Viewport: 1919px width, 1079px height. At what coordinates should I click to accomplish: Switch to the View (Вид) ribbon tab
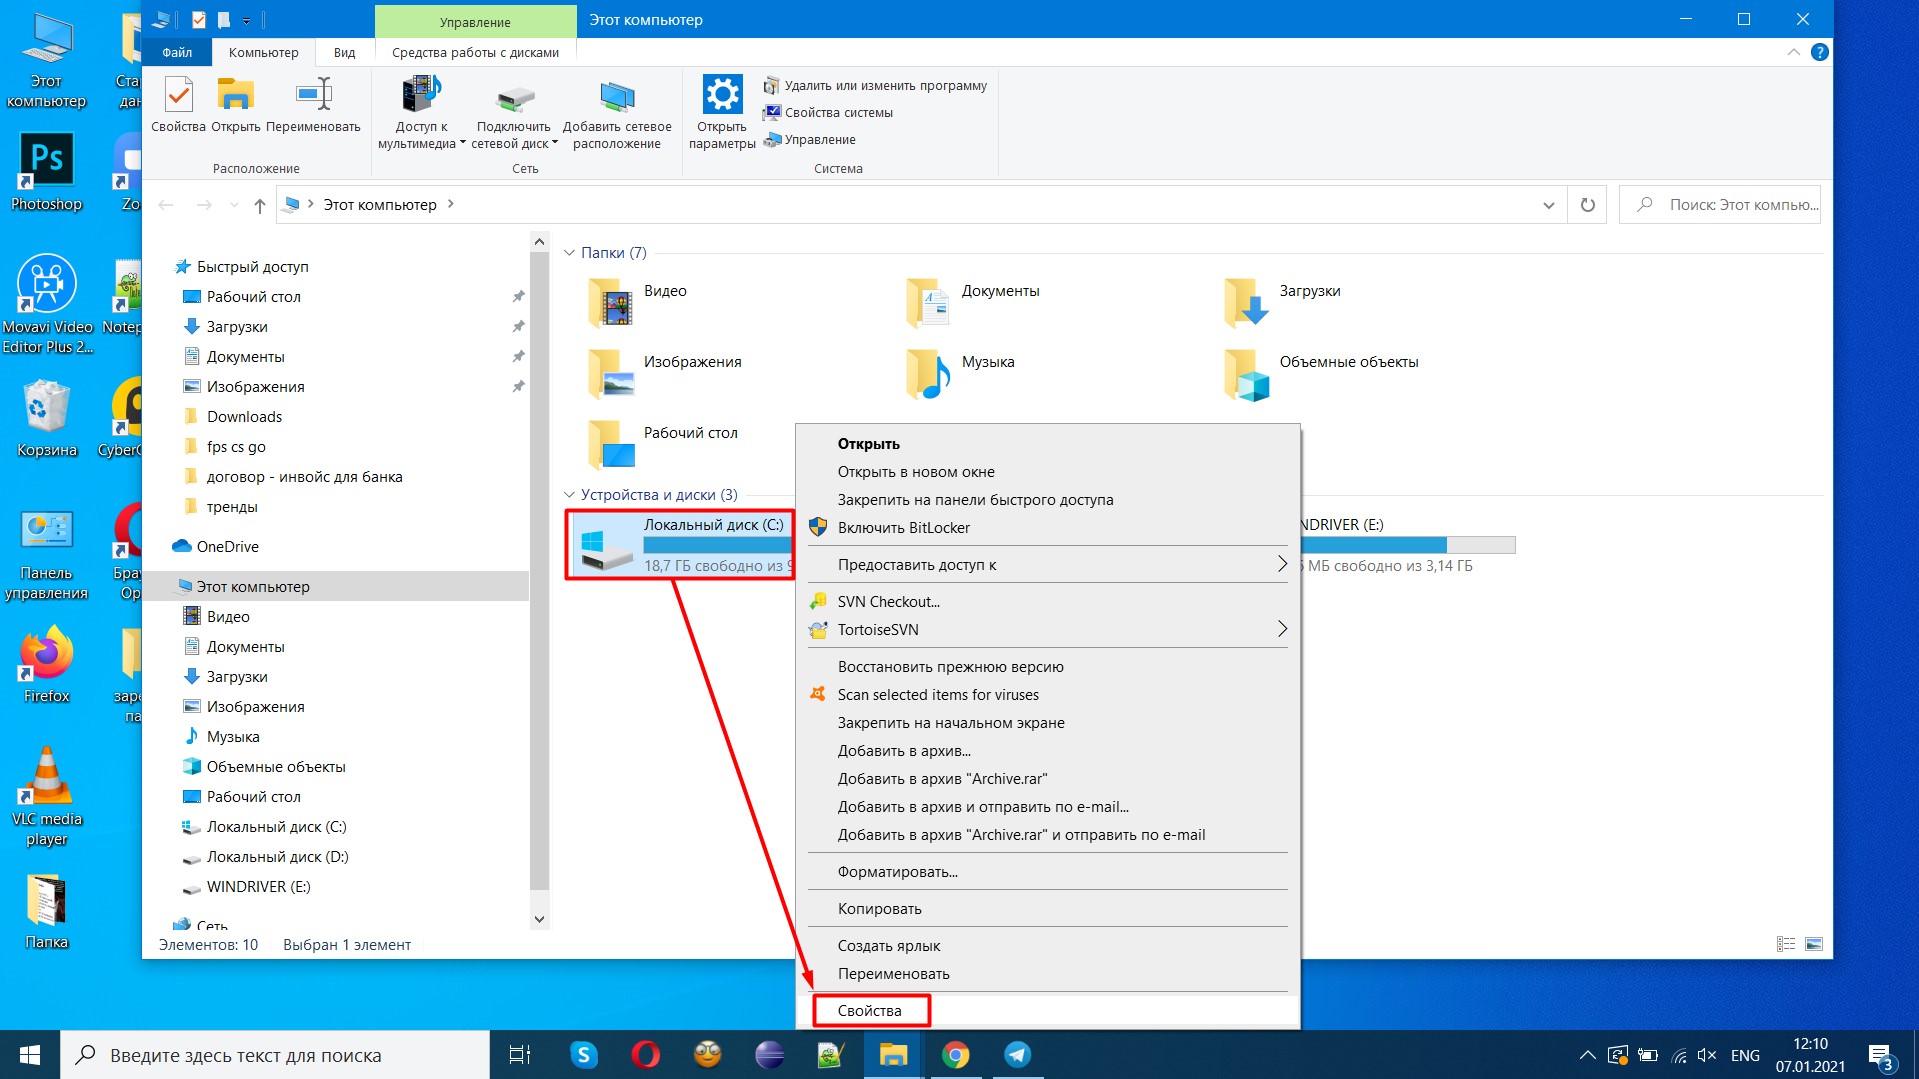344,52
